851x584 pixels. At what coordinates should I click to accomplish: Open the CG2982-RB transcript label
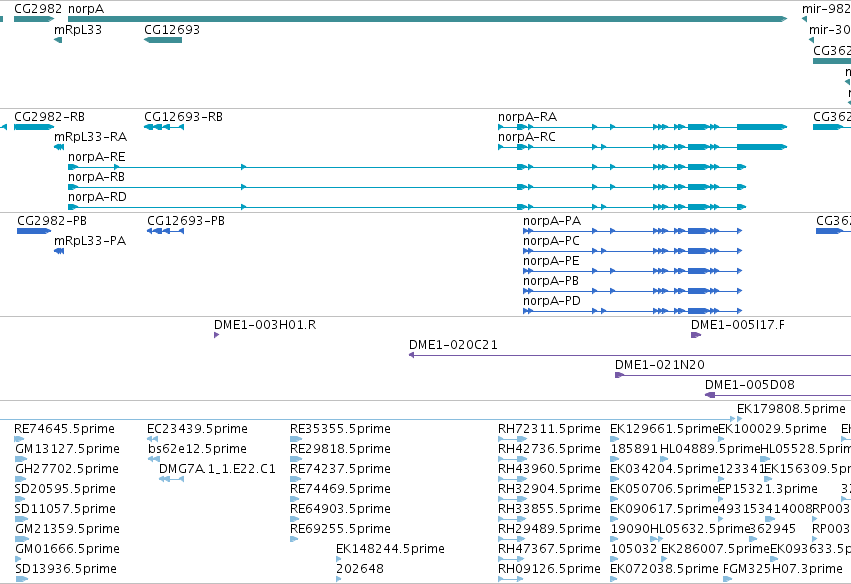[49, 117]
